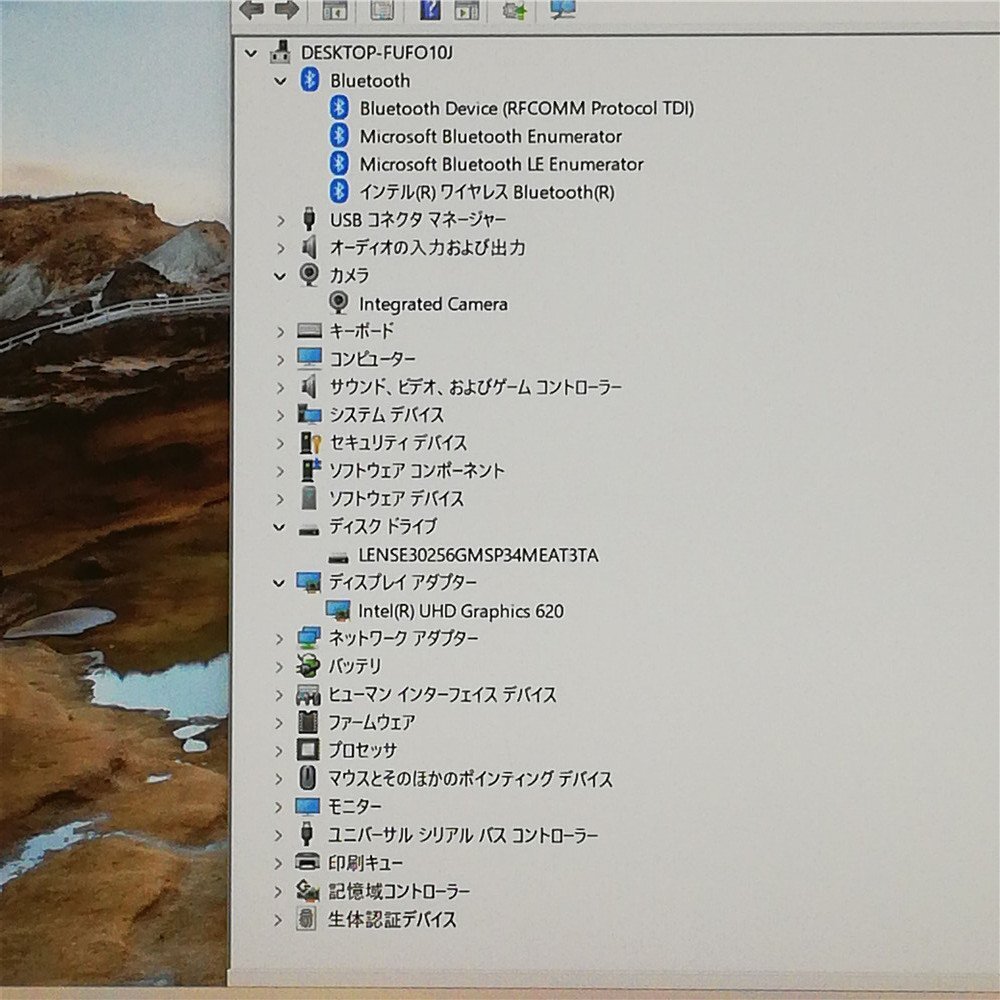
Task: Expand the ネットワーク アダプター category
Action: [x=281, y=638]
